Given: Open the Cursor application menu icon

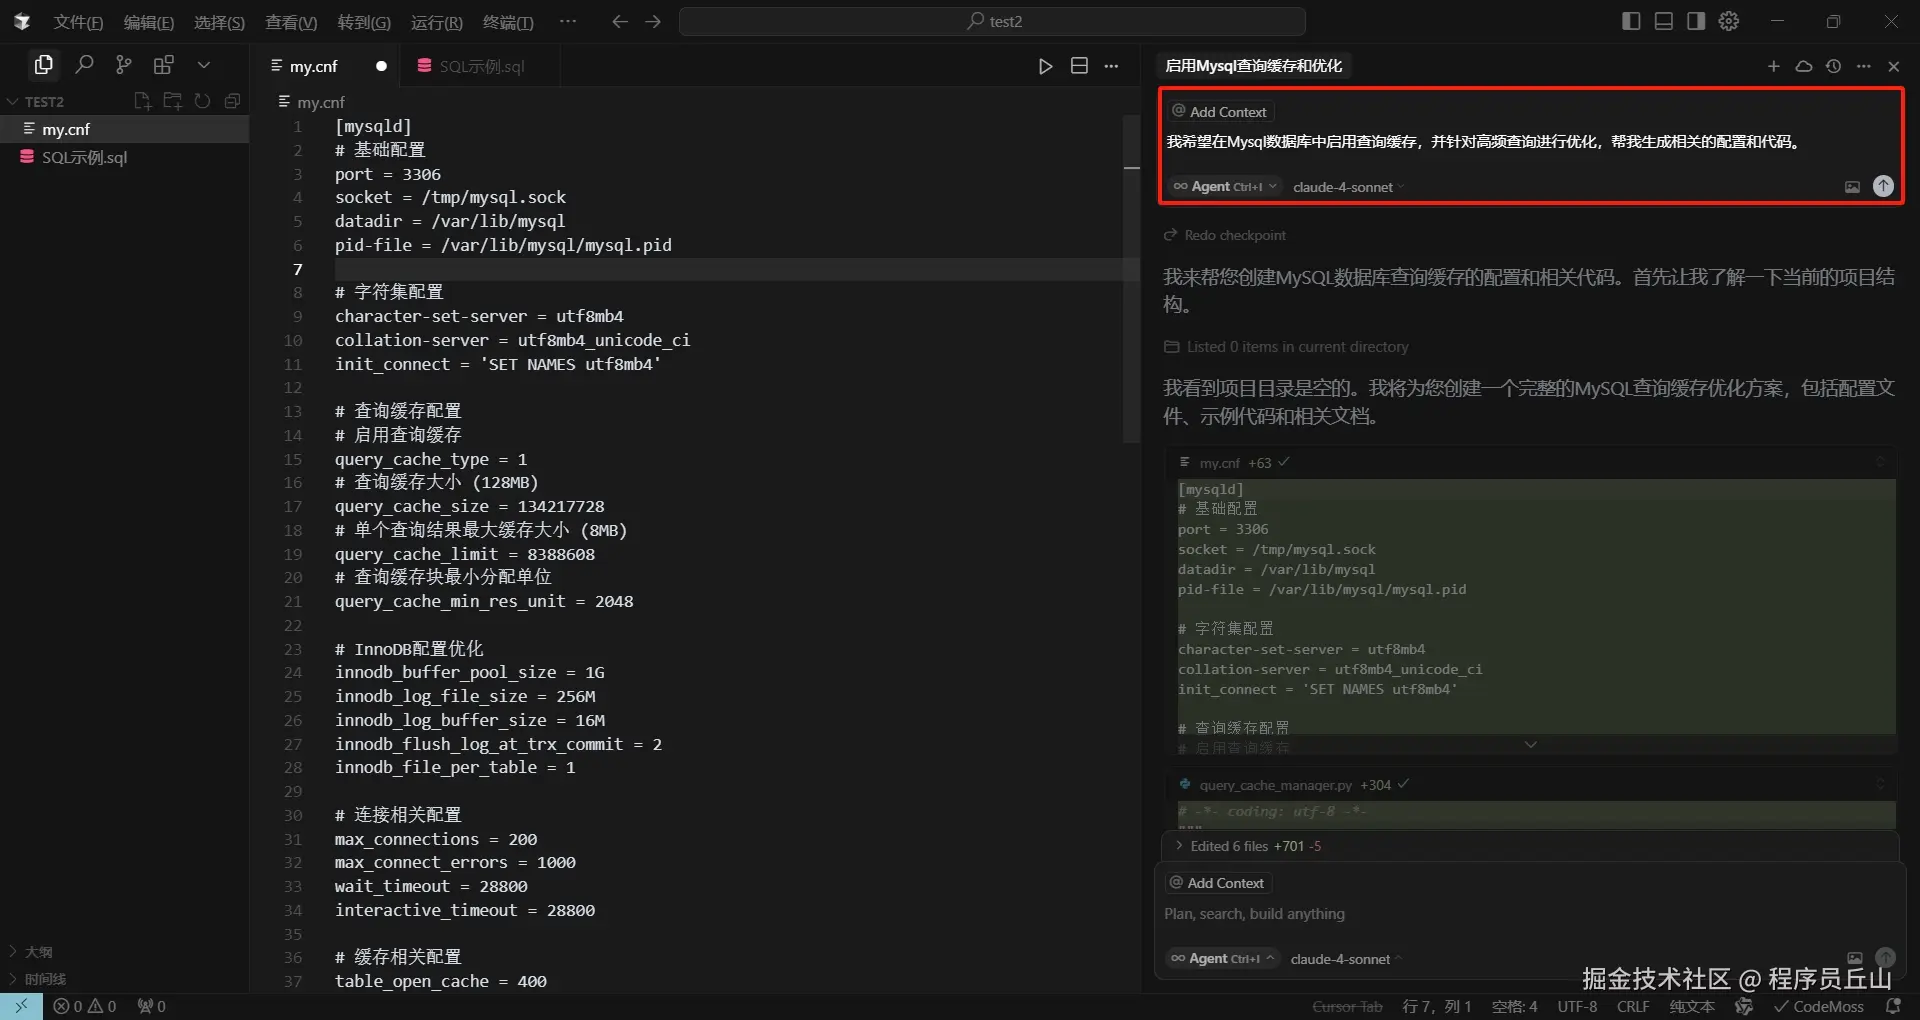Looking at the screenshot, I should coord(22,21).
